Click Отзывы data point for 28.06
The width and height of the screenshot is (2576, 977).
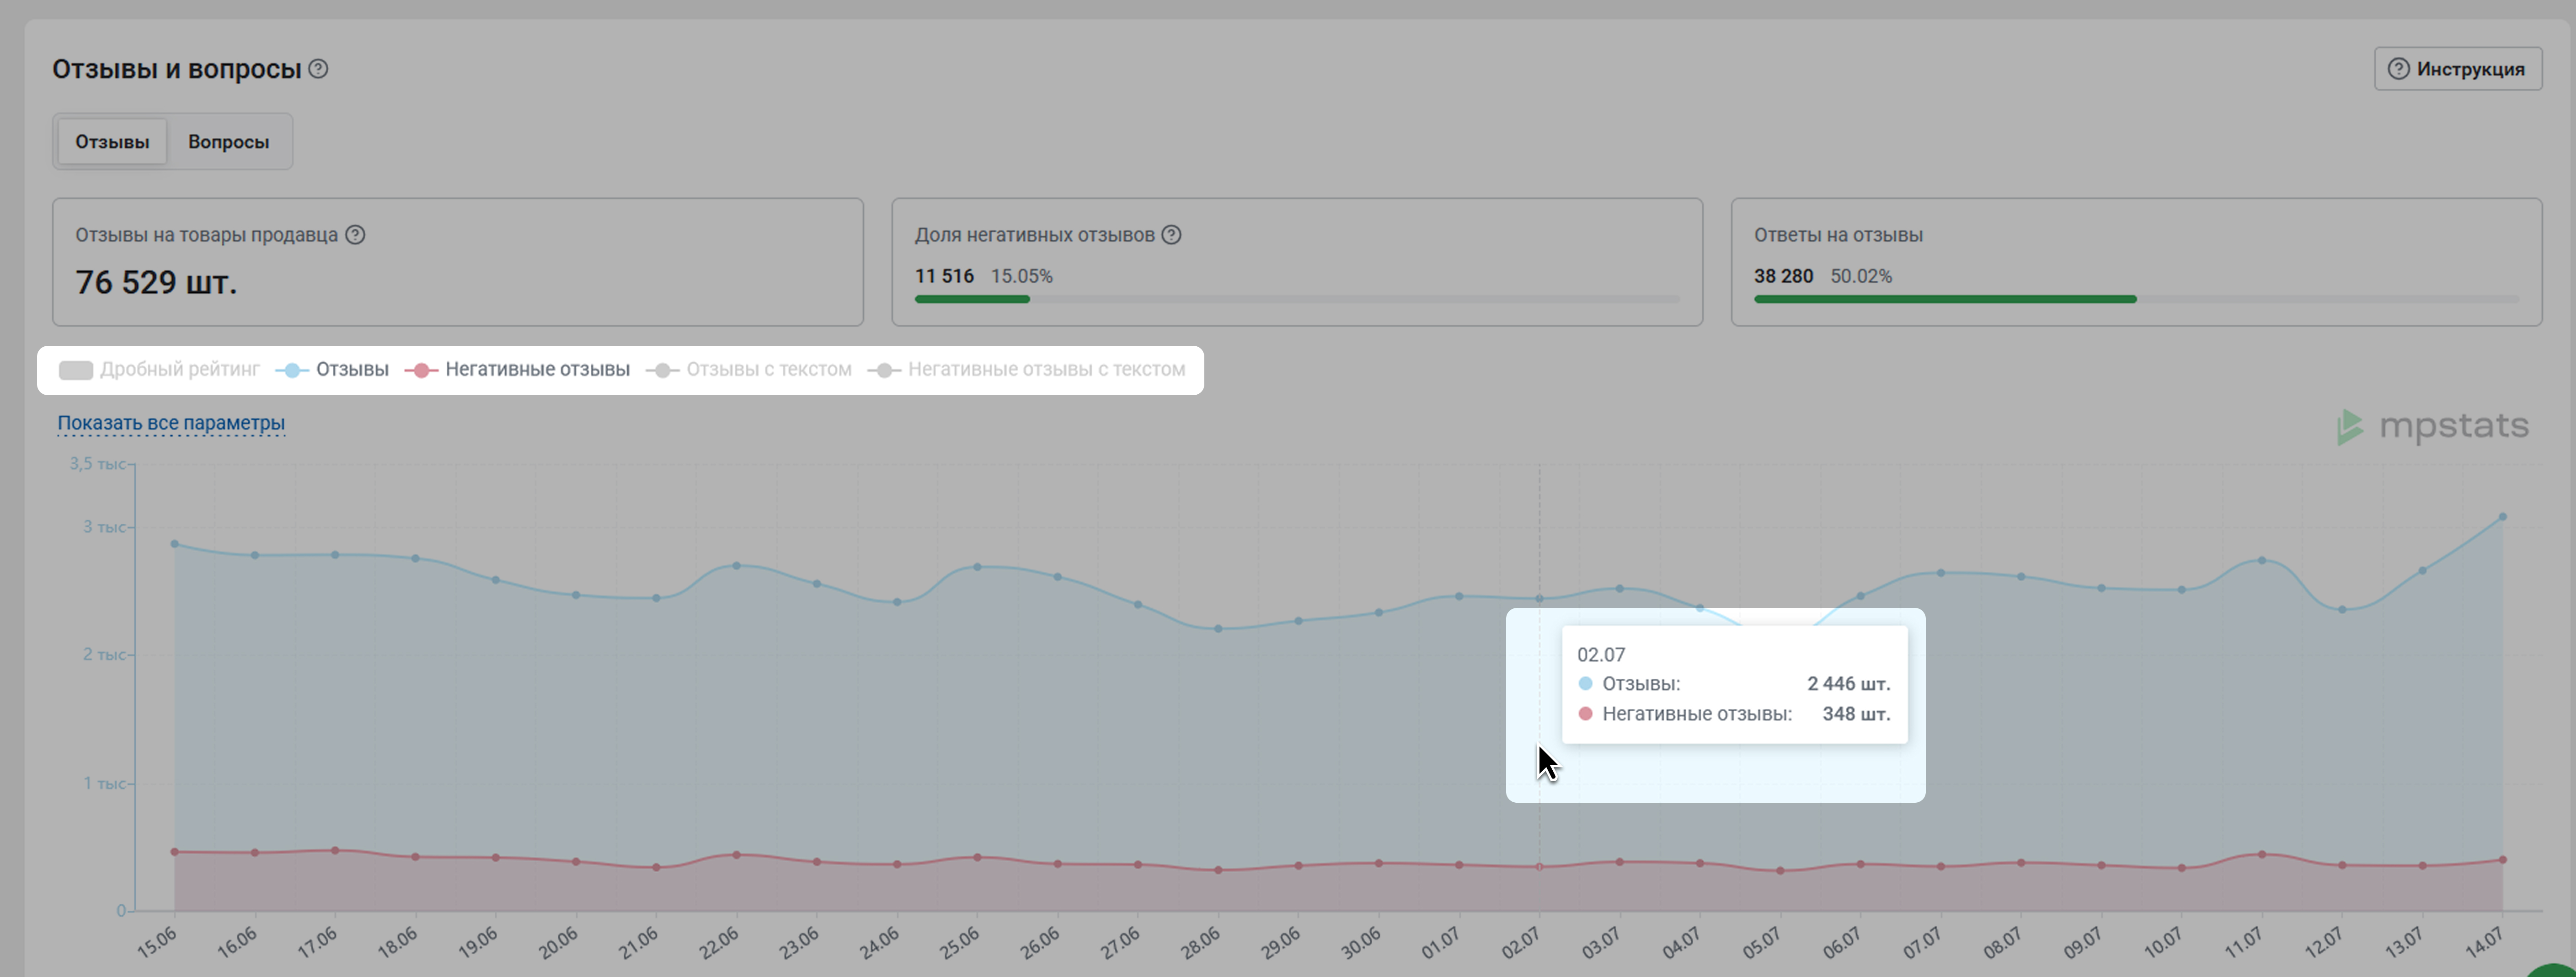[x=1218, y=629]
